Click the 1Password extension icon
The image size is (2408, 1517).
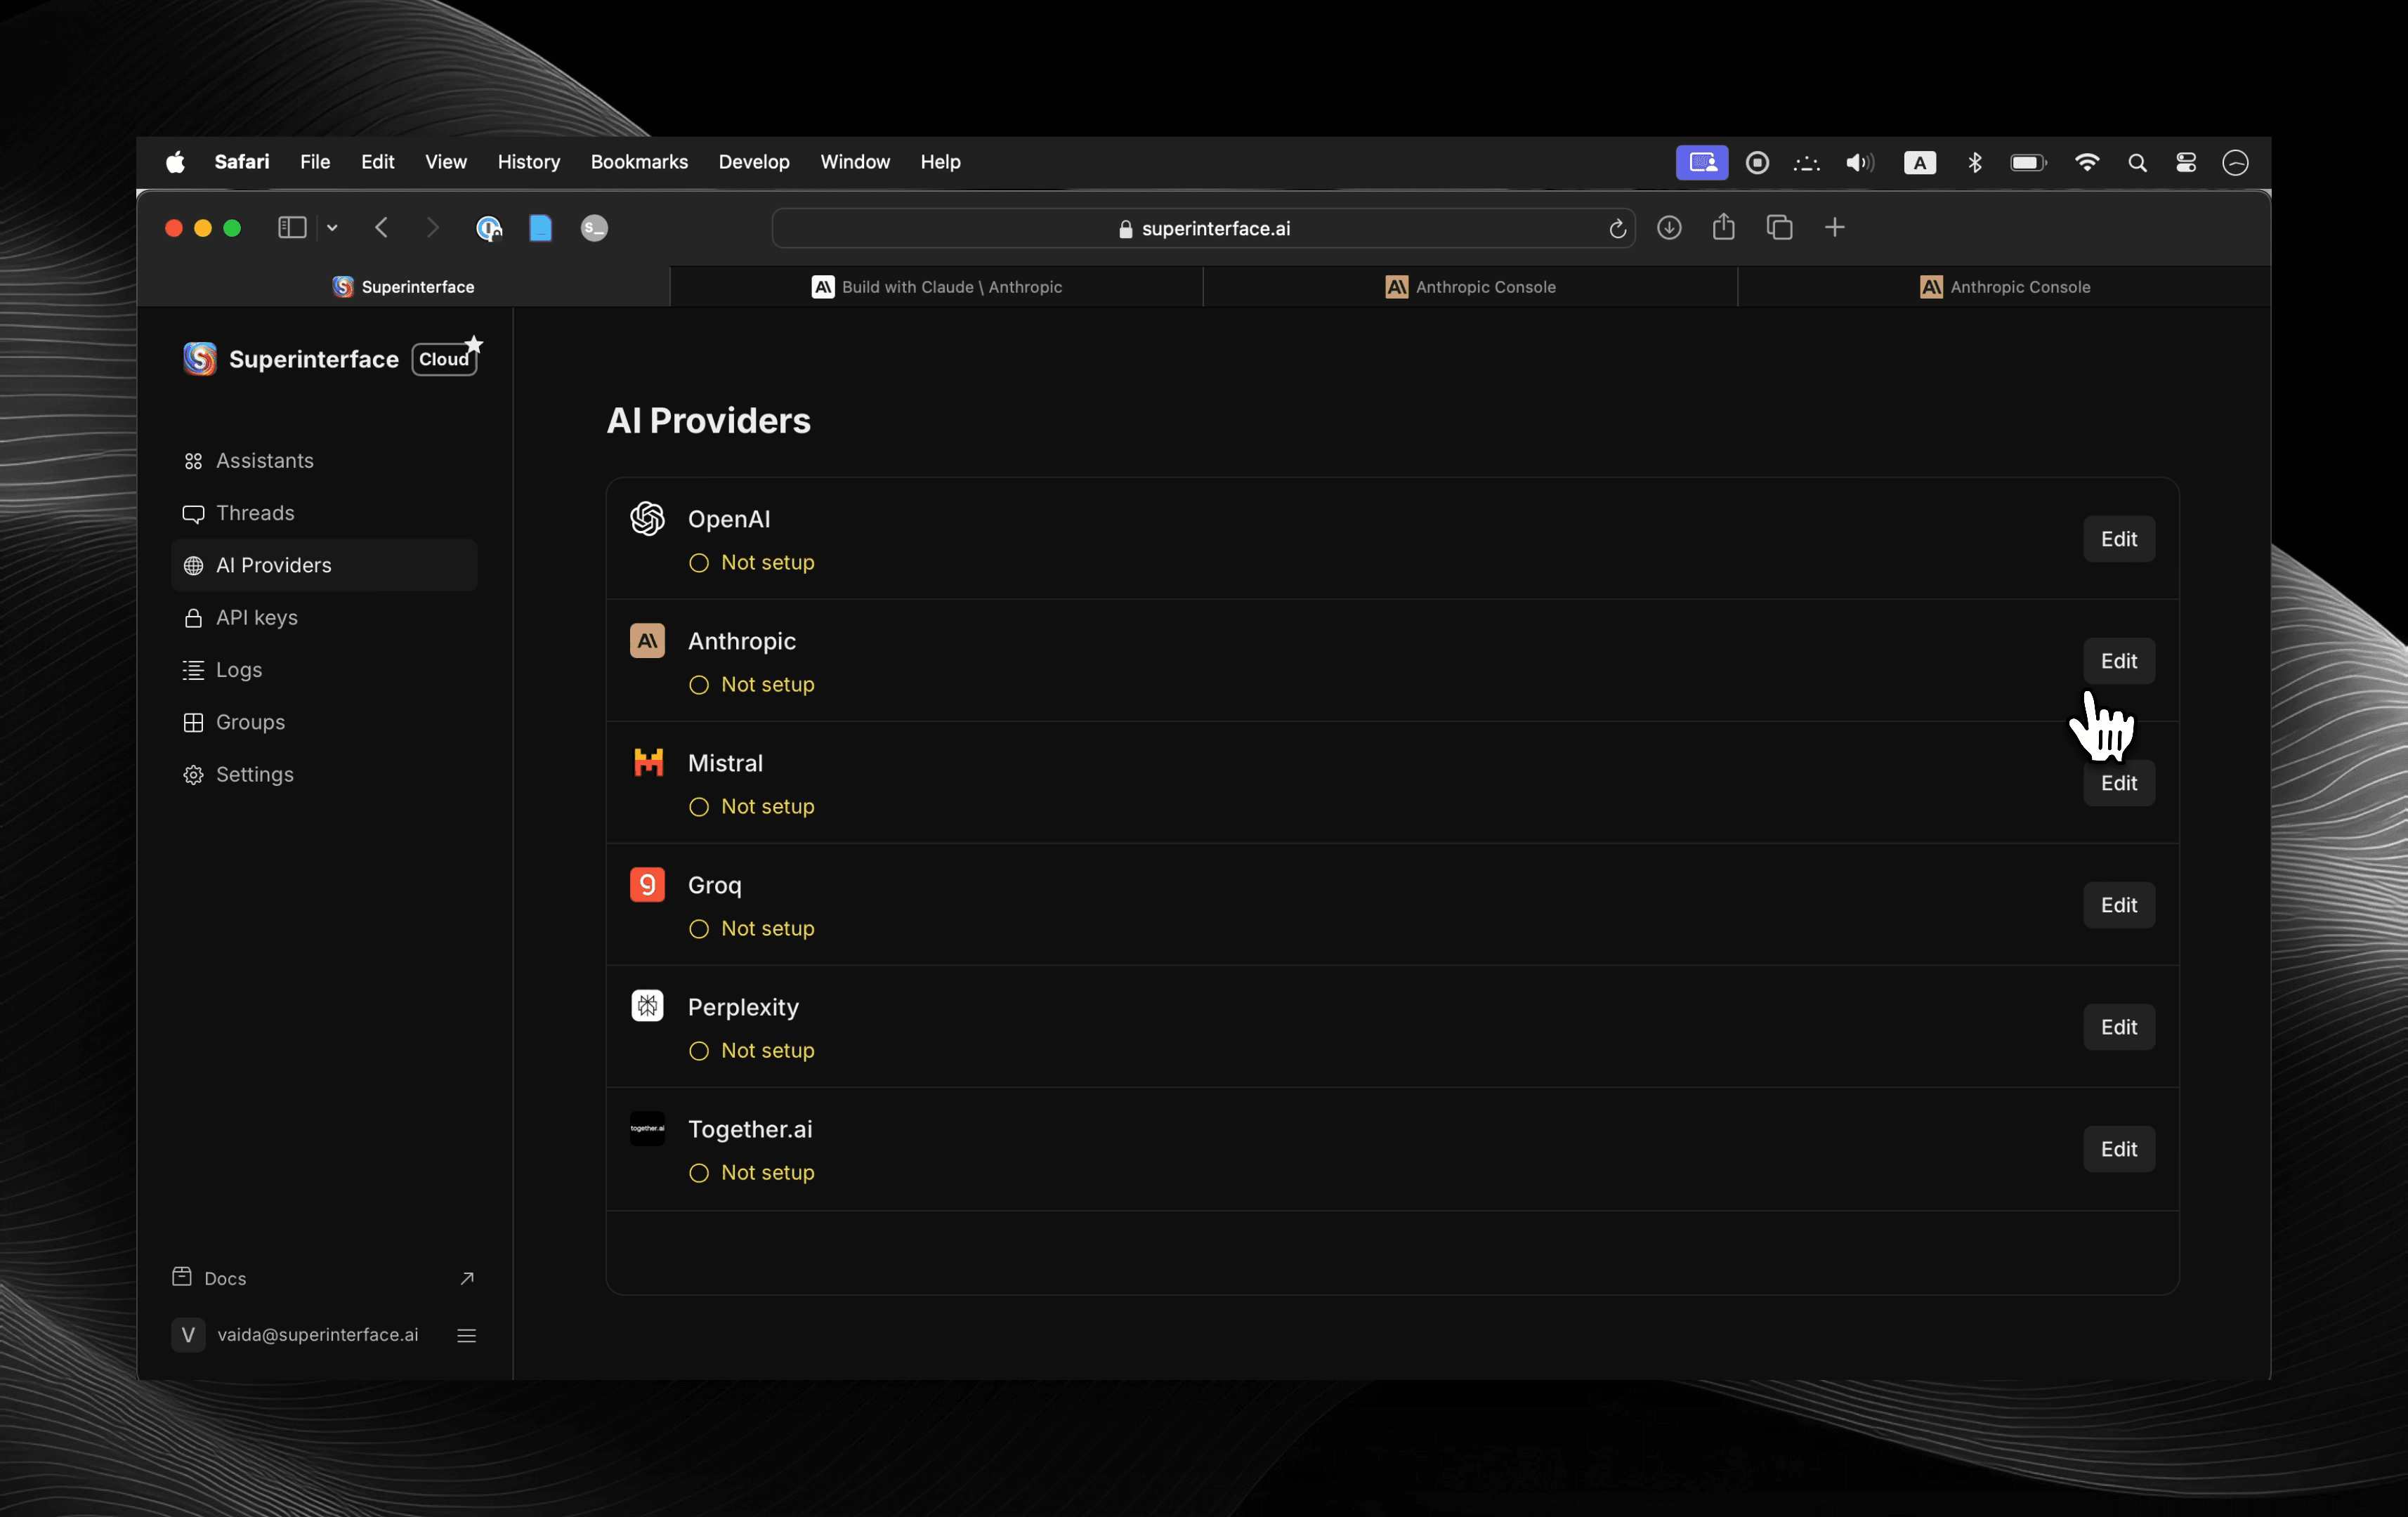pyautogui.click(x=489, y=228)
